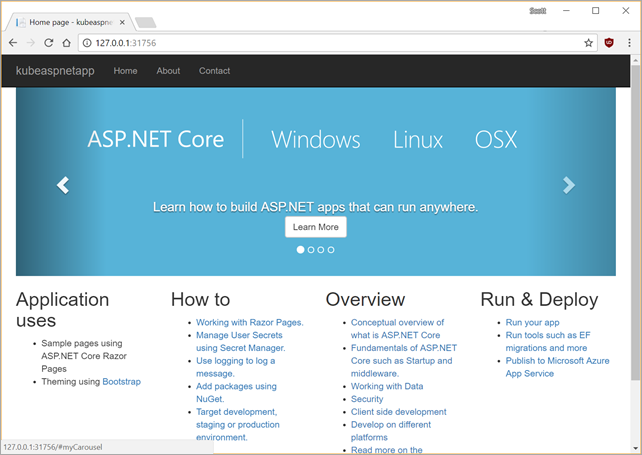The width and height of the screenshot is (642, 455).
Task: Click the How to heading
Action: tap(201, 299)
